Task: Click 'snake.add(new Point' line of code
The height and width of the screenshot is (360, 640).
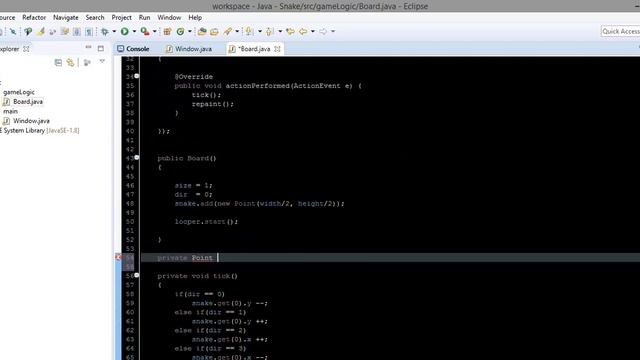Action: coord(259,204)
